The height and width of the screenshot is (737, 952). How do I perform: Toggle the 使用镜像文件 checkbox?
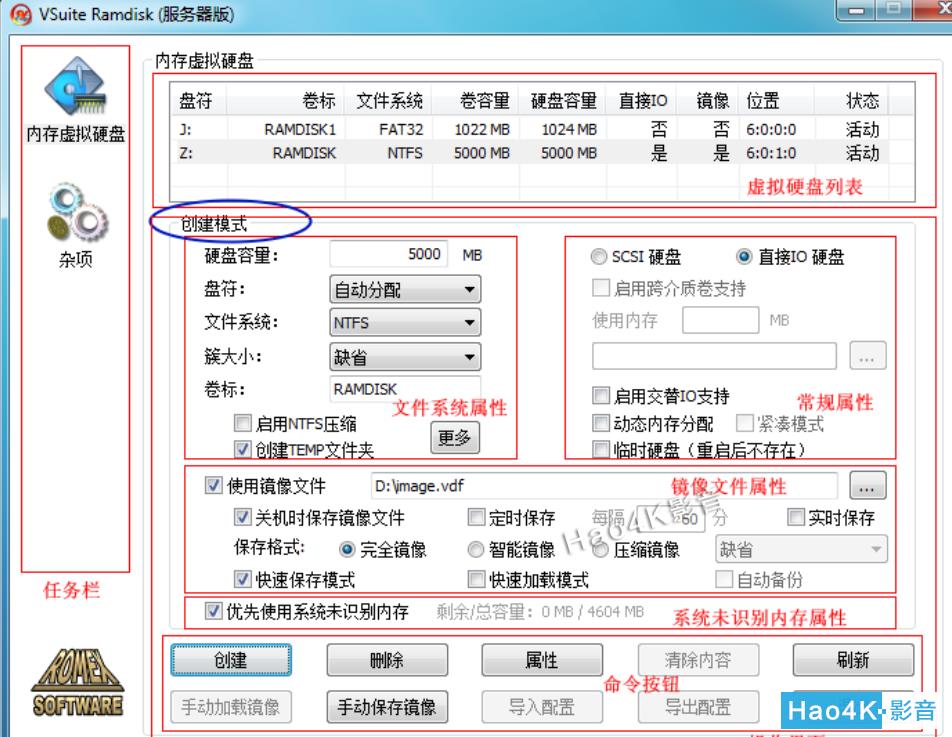click(213, 485)
